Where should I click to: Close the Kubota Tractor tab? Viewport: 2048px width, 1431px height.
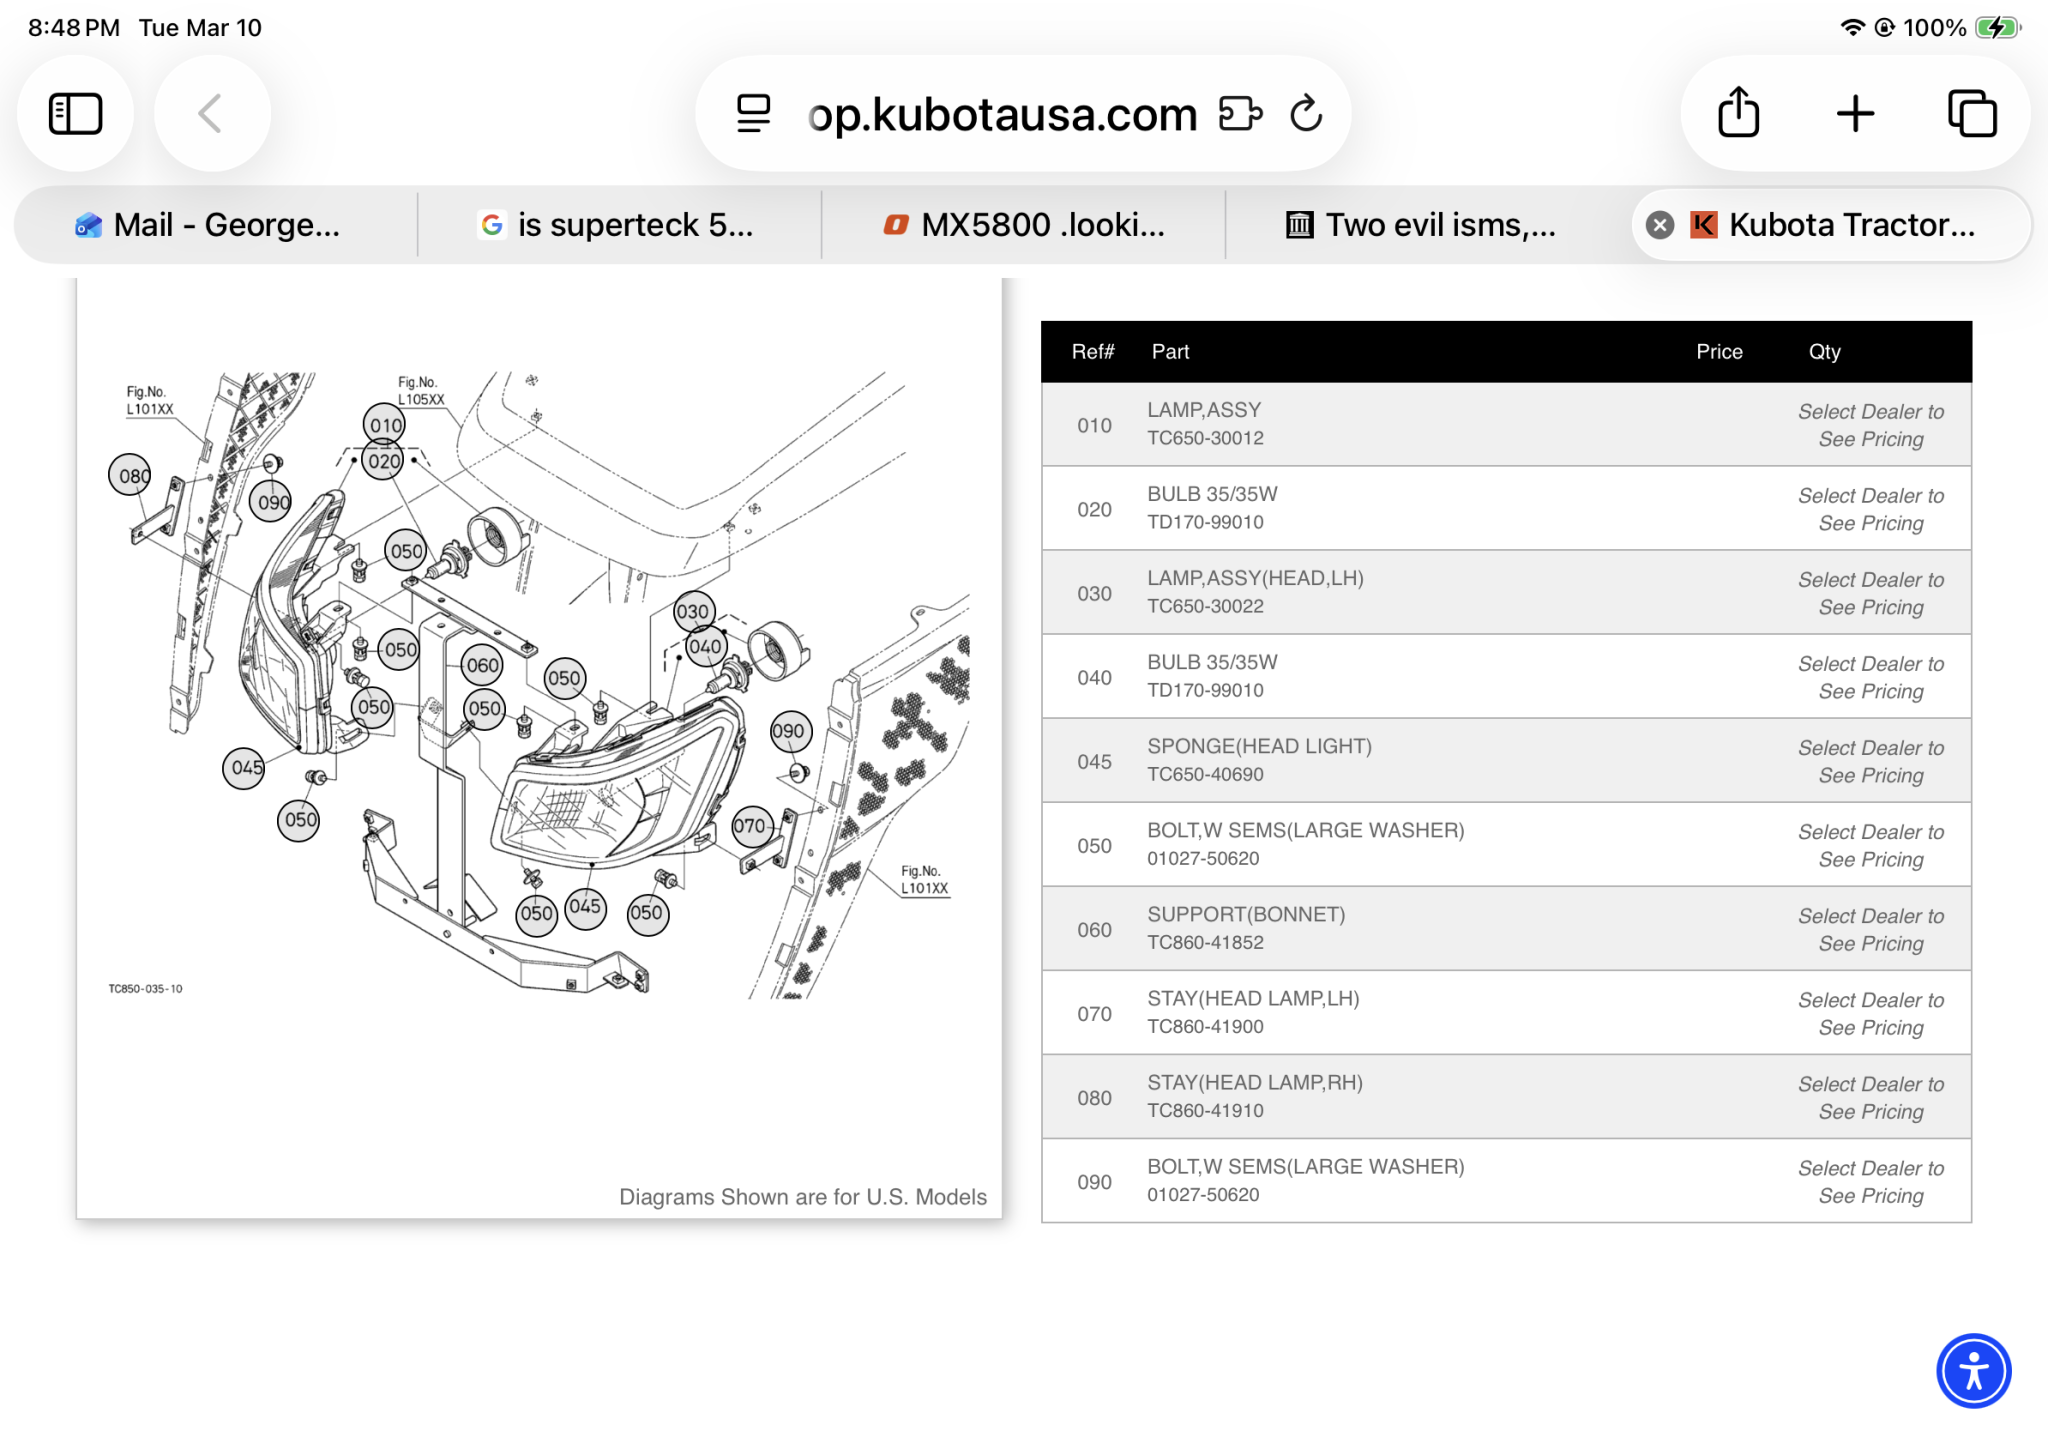pos(1660,225)
